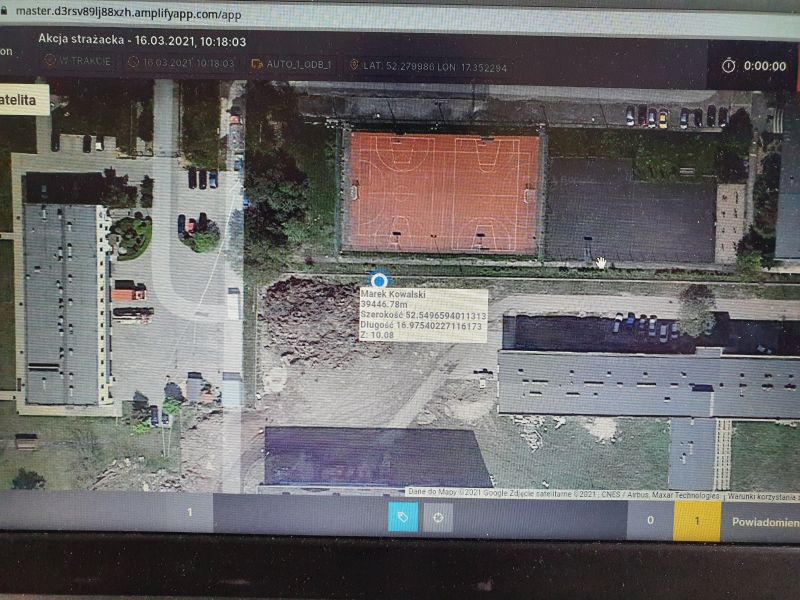Viewport: 800px width, 600px height.
Task: Click the clock icon chip showing 16.03.2021 10:18:03
Action: point(133,63)
